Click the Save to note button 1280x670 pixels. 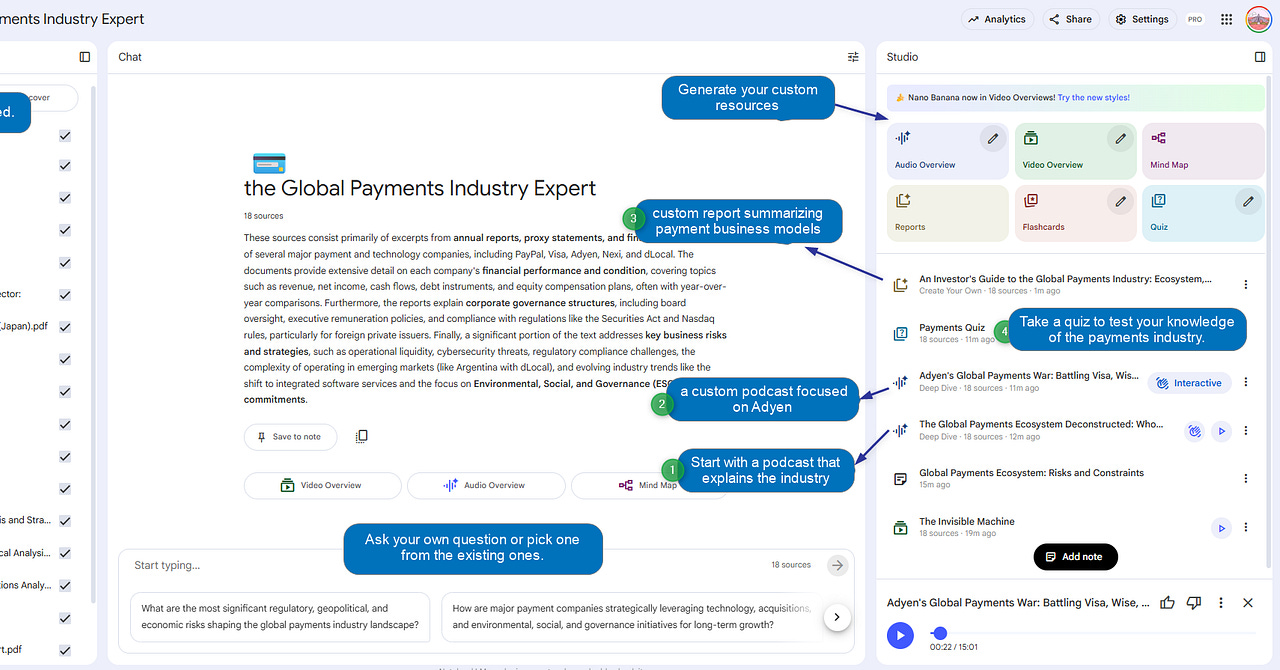pos(290,437)
